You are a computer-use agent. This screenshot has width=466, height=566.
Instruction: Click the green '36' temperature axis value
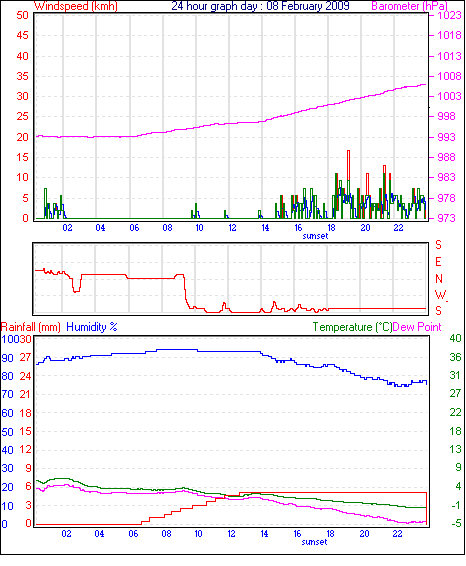[456, 357]
